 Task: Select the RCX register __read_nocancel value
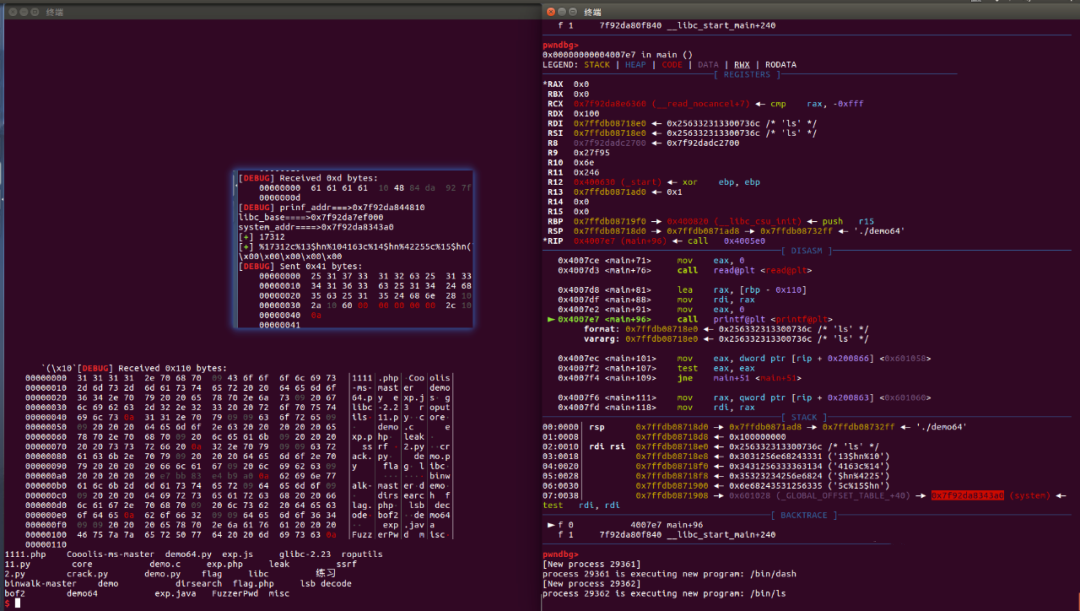pyautogui.click(x=661, y=104)
